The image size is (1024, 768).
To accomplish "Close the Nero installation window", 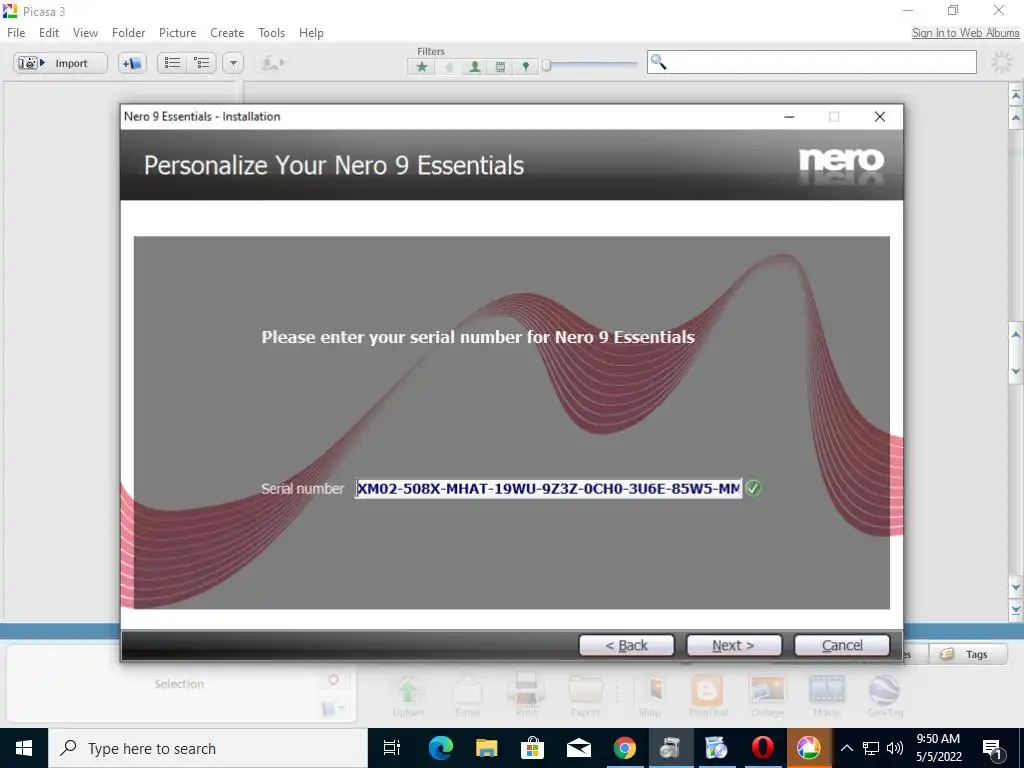I will click(x=880, y=117).
